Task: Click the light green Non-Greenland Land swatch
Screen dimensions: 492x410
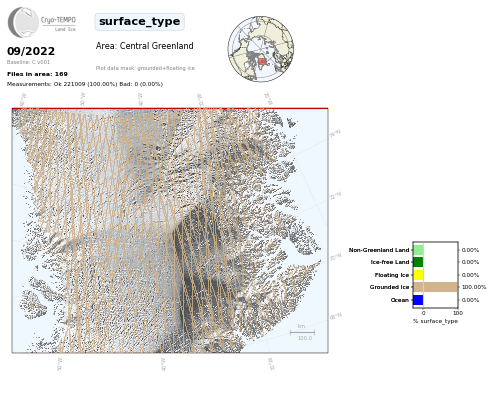Action: tap(418, 250)
